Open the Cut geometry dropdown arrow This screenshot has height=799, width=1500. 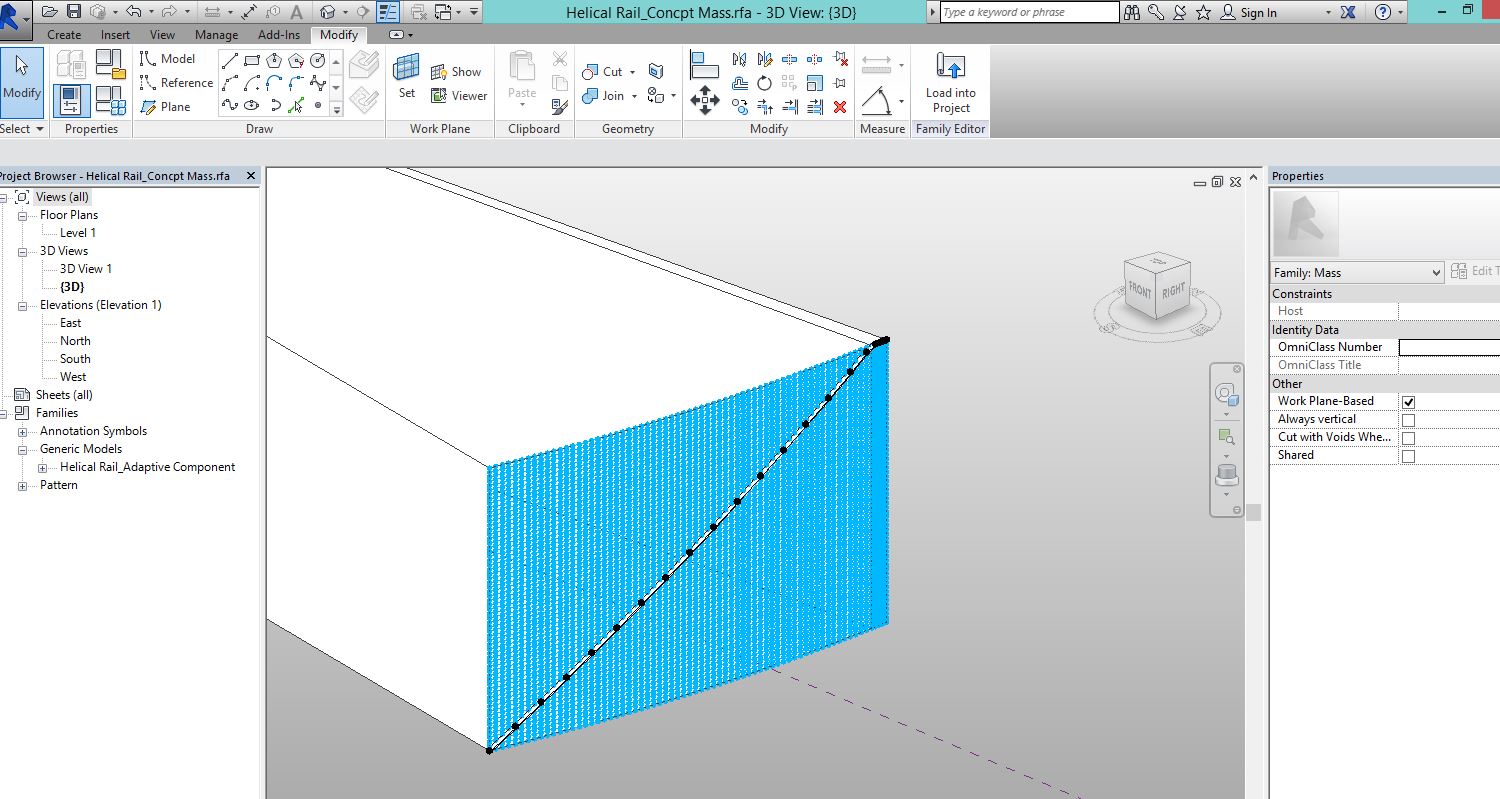[x=633, y=72]
